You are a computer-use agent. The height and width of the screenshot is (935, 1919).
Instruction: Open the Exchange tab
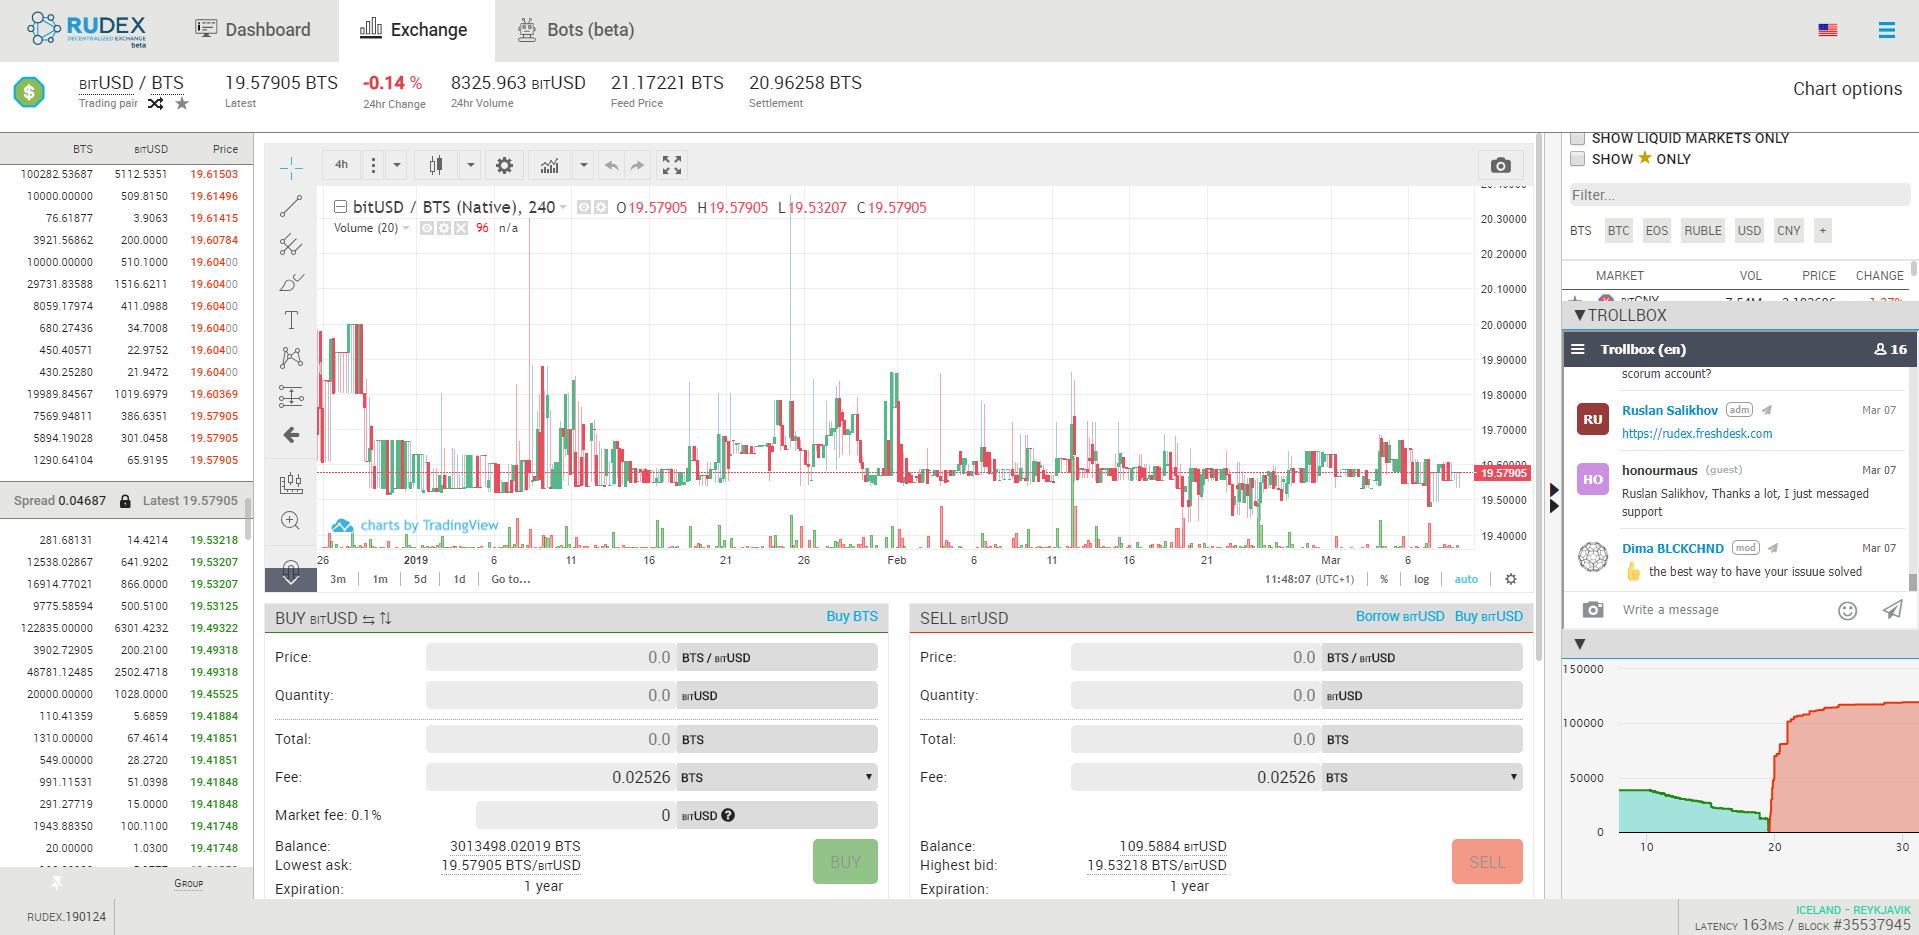(414, 30)
